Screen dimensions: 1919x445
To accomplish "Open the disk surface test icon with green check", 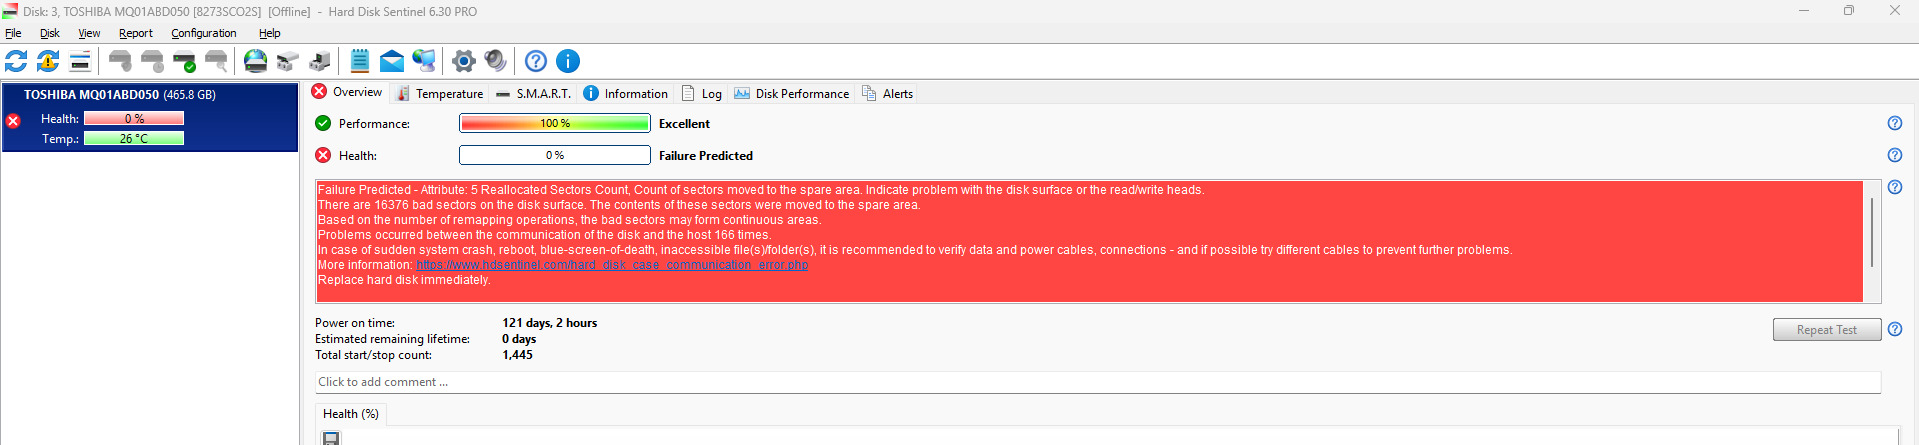I will click(185, 61).
